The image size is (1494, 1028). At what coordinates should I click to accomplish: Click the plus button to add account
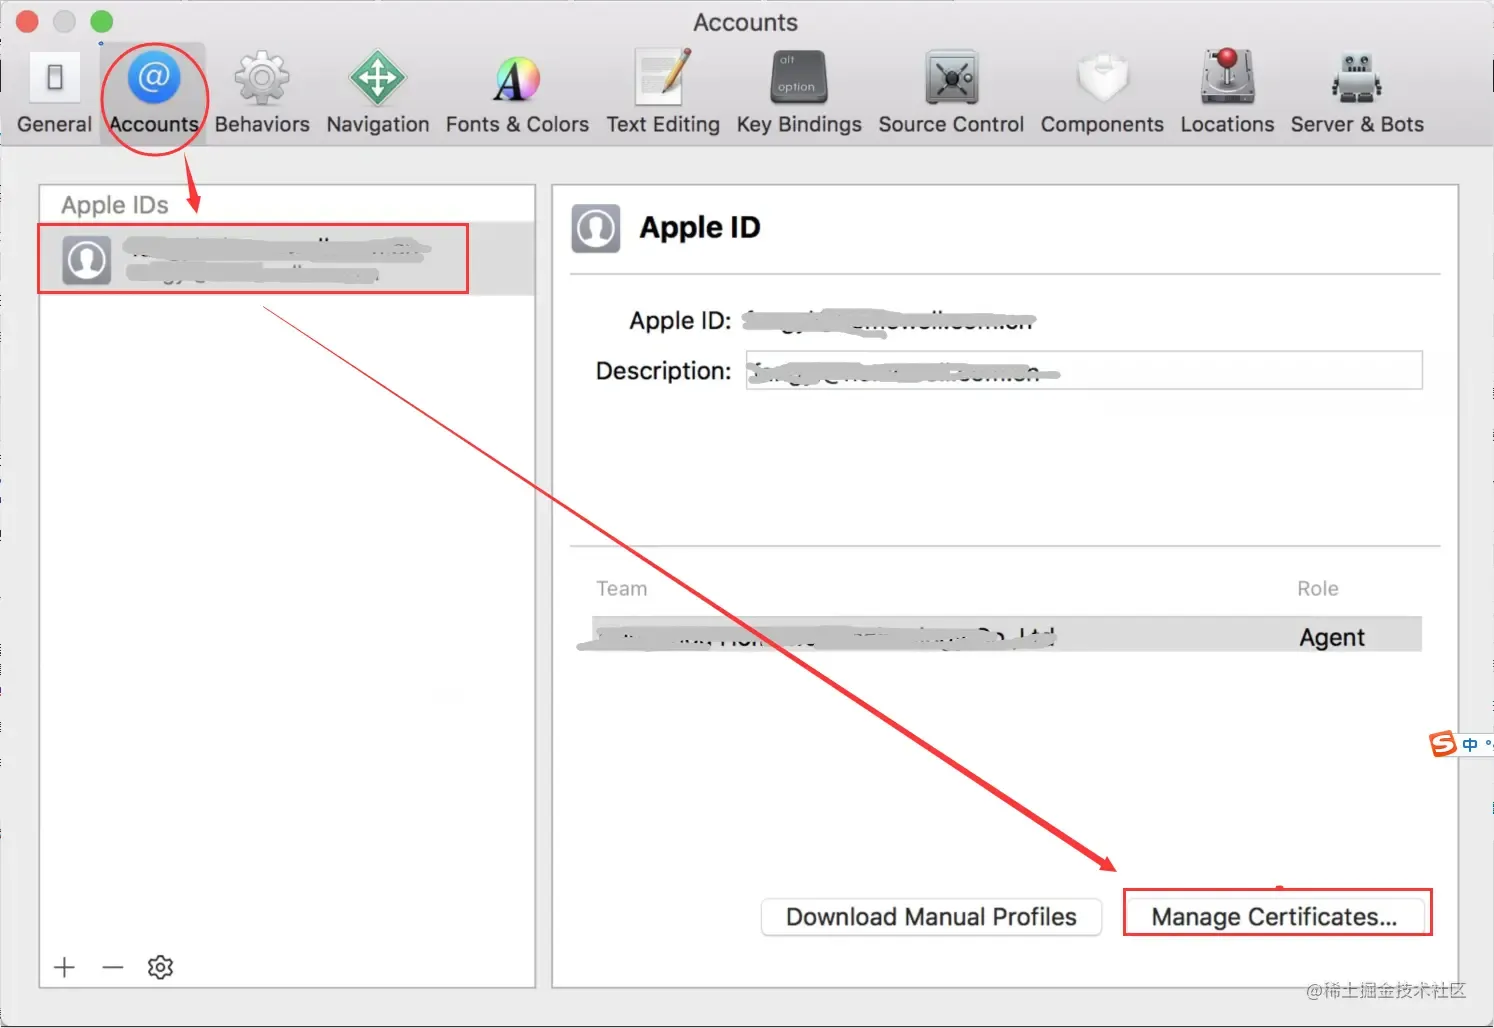pyautogui.click(x=64, y=967)
